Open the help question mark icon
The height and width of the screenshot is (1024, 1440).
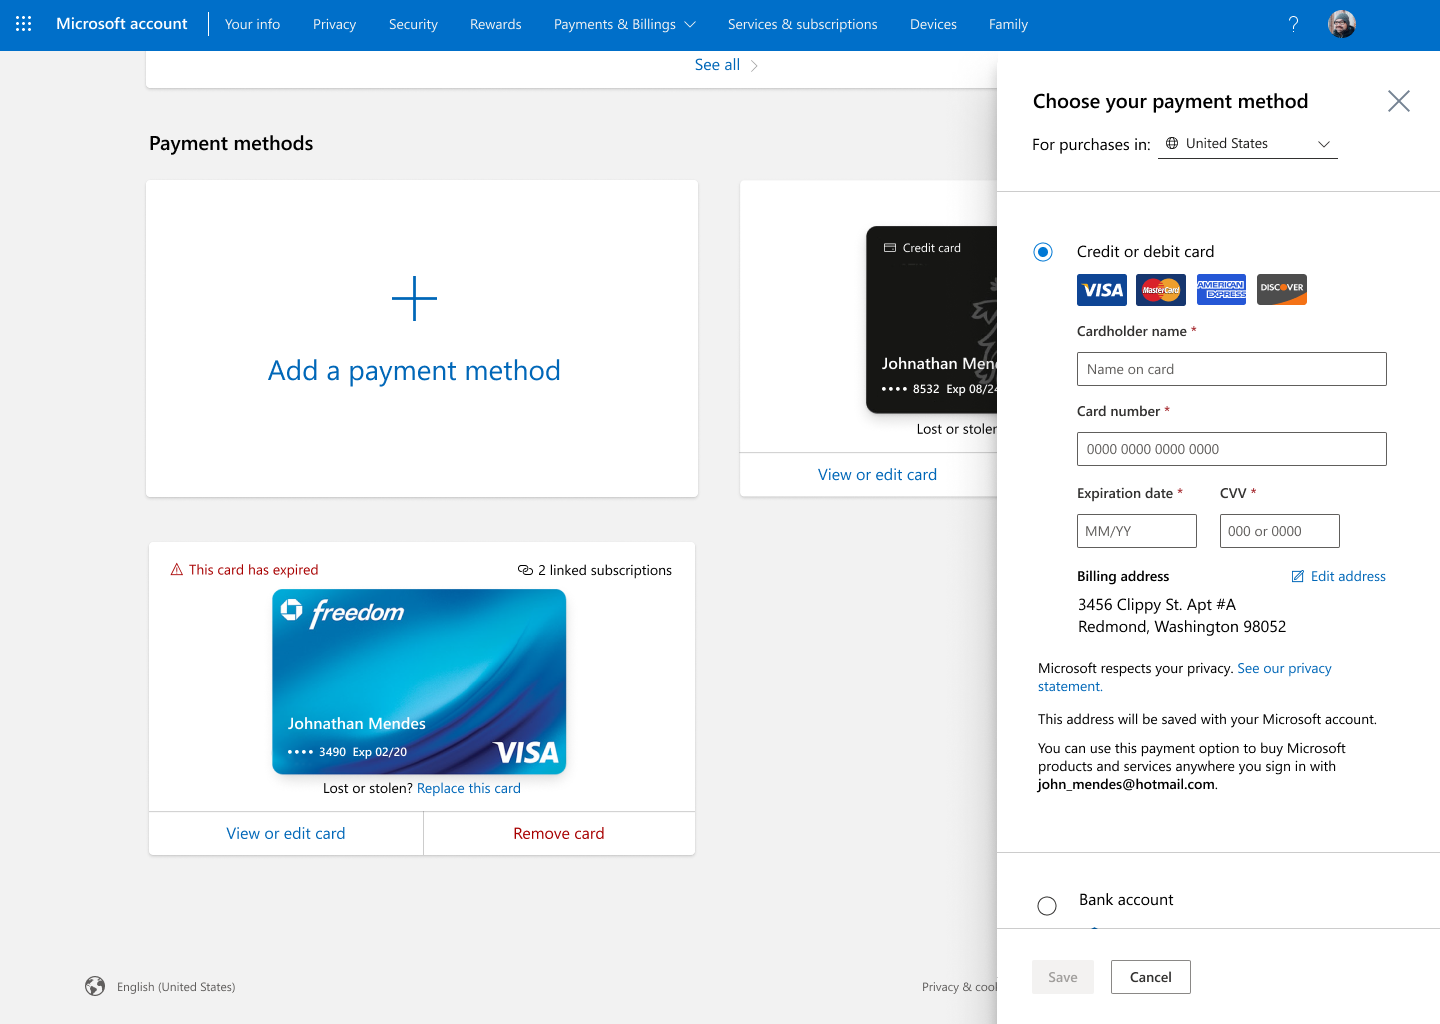coord(1293,24)
